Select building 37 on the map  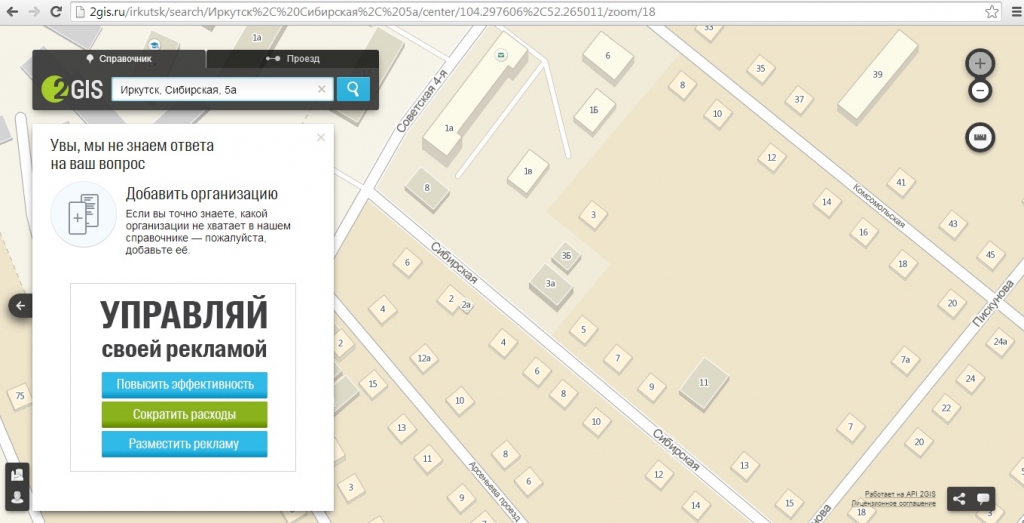799,100
